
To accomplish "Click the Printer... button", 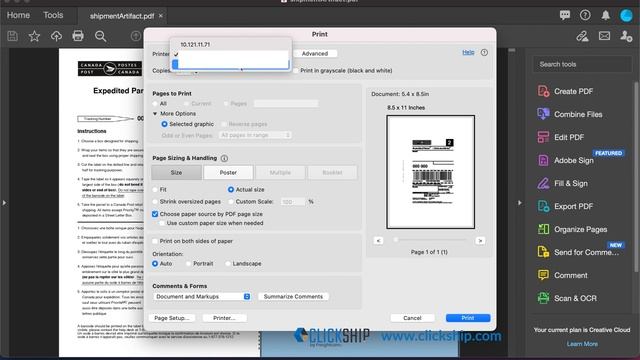I will tap(224, 318).
